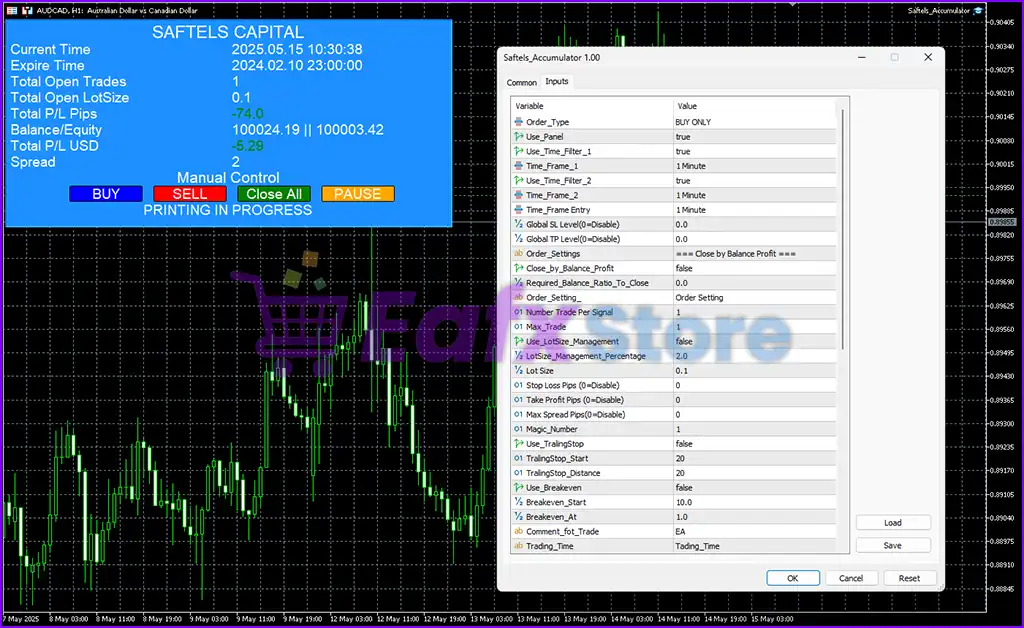Viewport: 1024px width, 628px height.
Task: Click the Take Profit Pips integer icon
Action: [x=519, y=400]
